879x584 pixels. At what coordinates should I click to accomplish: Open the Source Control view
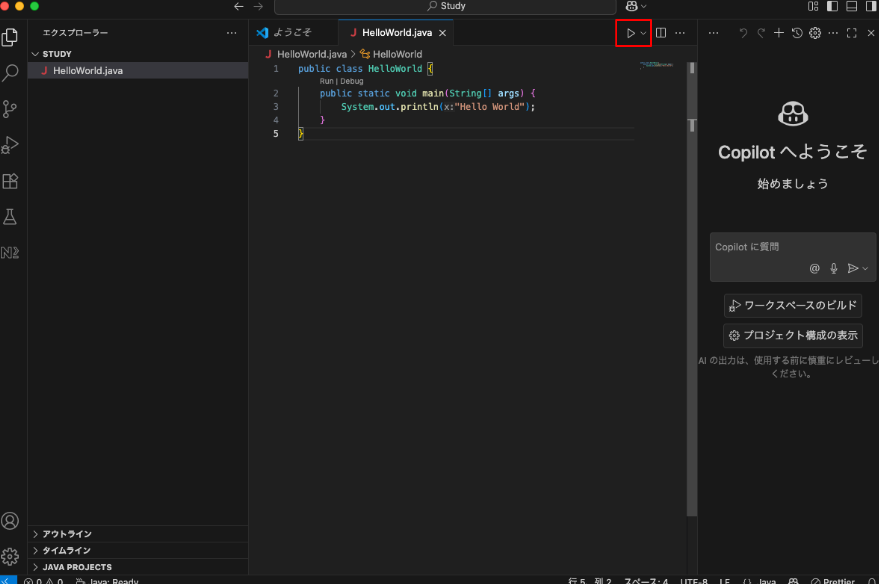coord(10,109)
